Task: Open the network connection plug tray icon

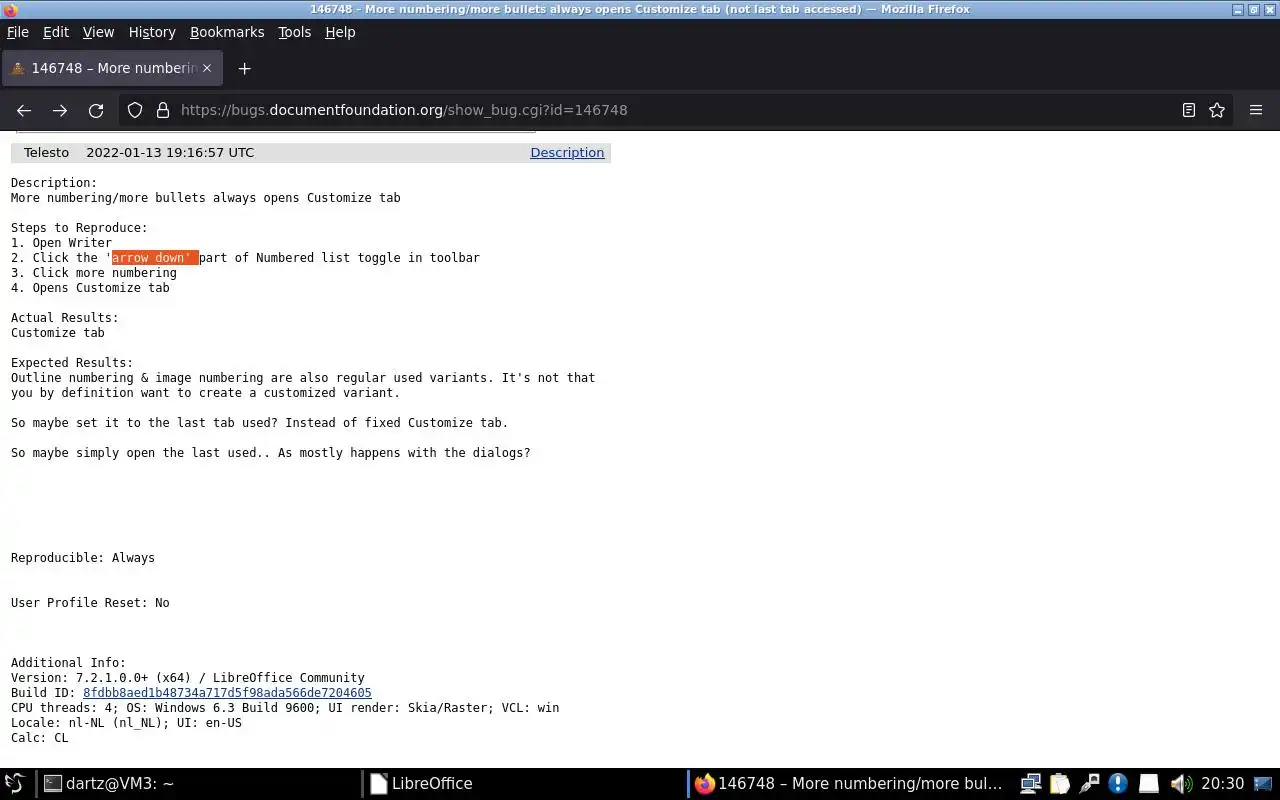Action: click(x=1089, y=784)
